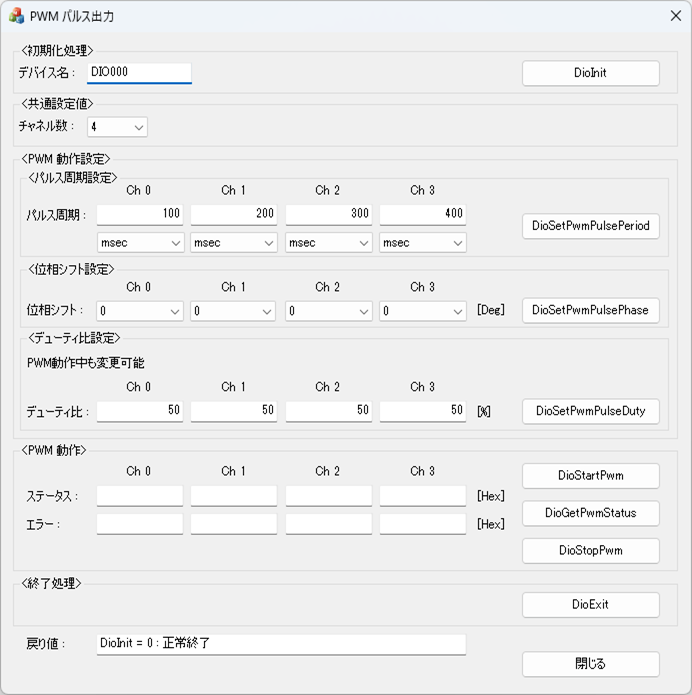The height and width of the screenshot is (695, 692).
Task: Start PWM with the DioStartPwm button
Action: (x=590, y=476)
